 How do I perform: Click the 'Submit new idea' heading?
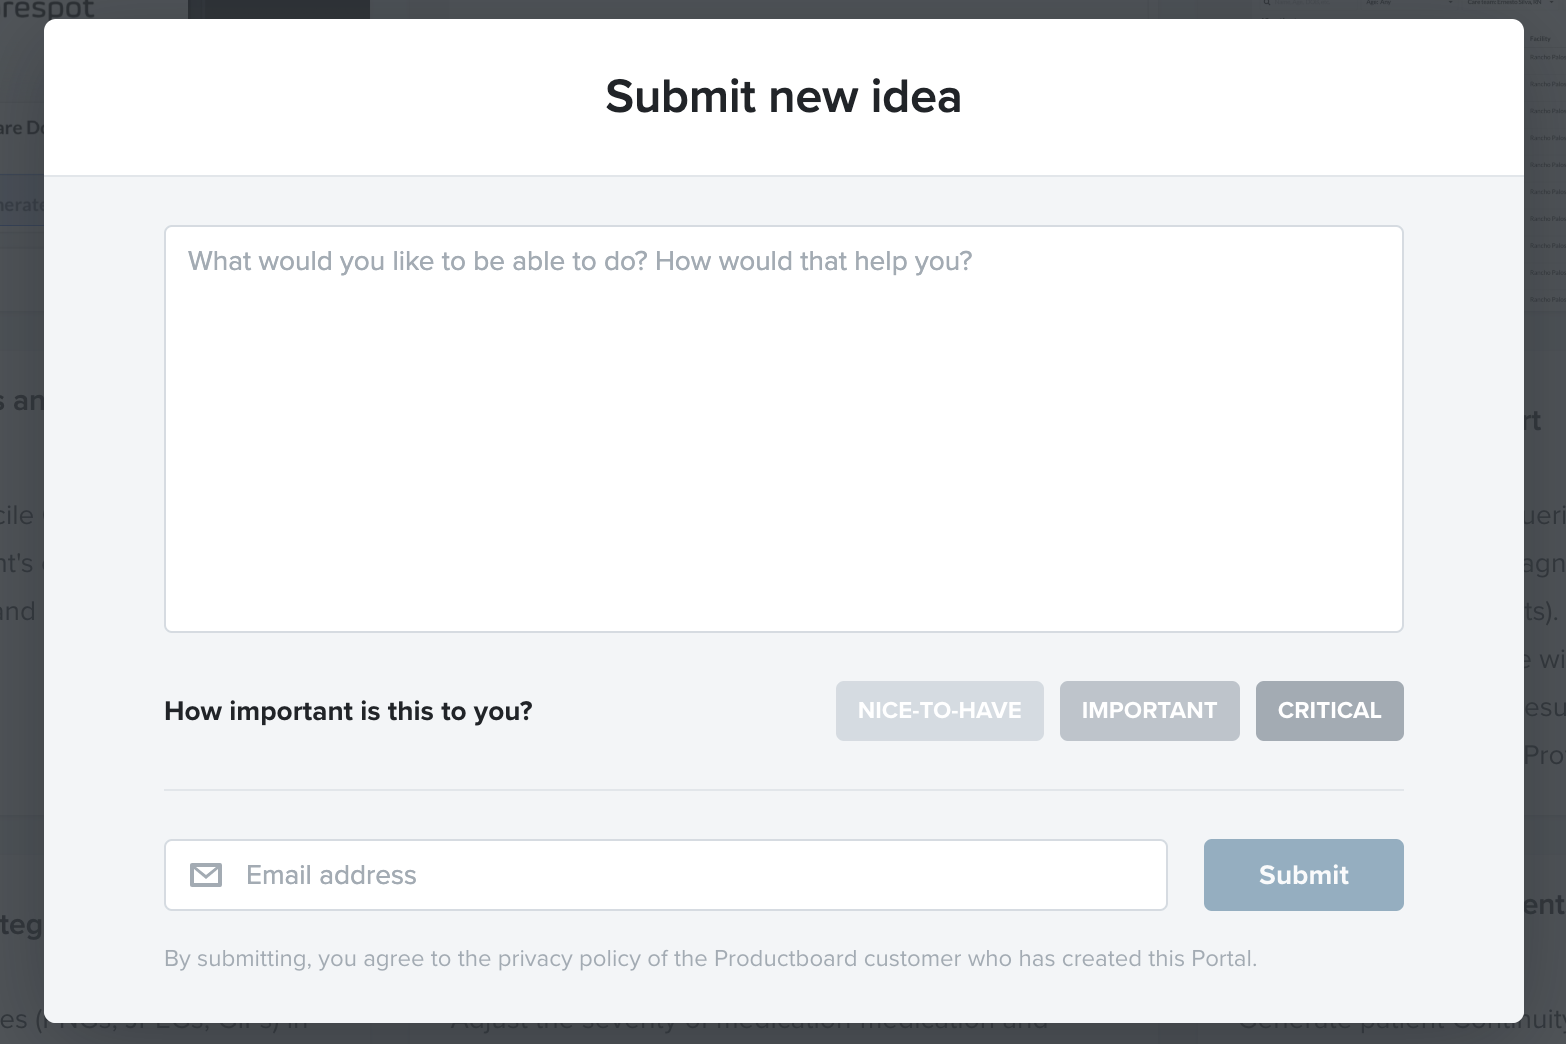pos(784,97)
